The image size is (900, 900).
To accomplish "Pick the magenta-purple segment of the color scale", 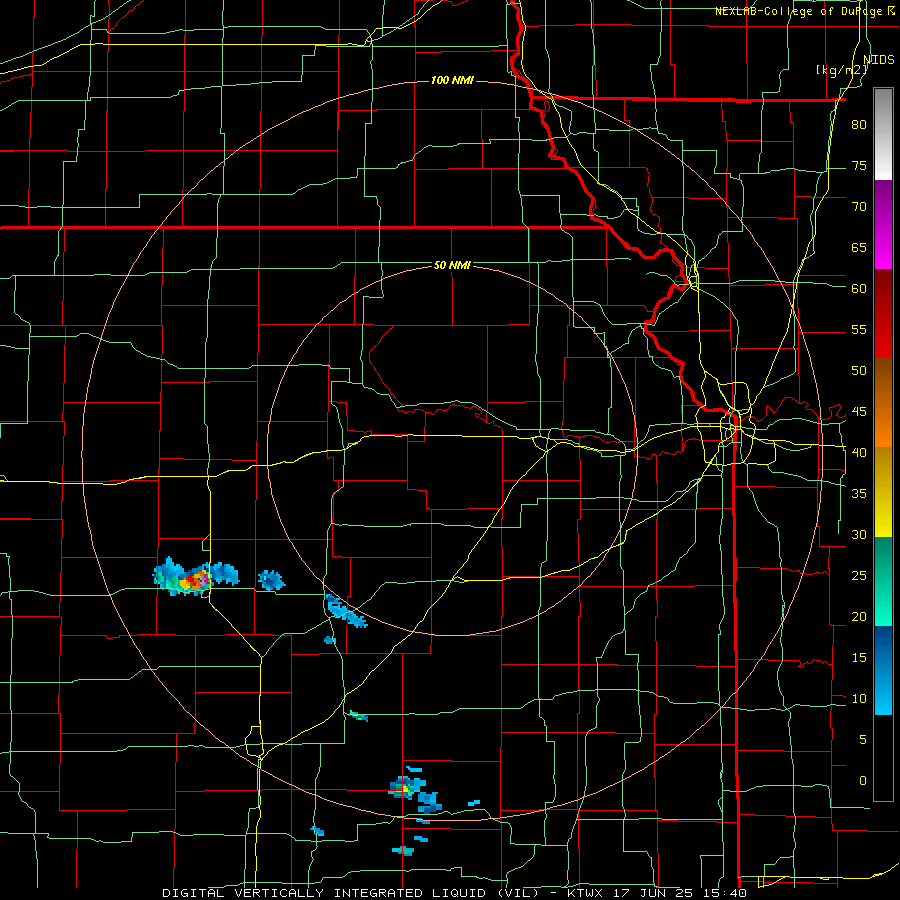I will click(883, 225).
